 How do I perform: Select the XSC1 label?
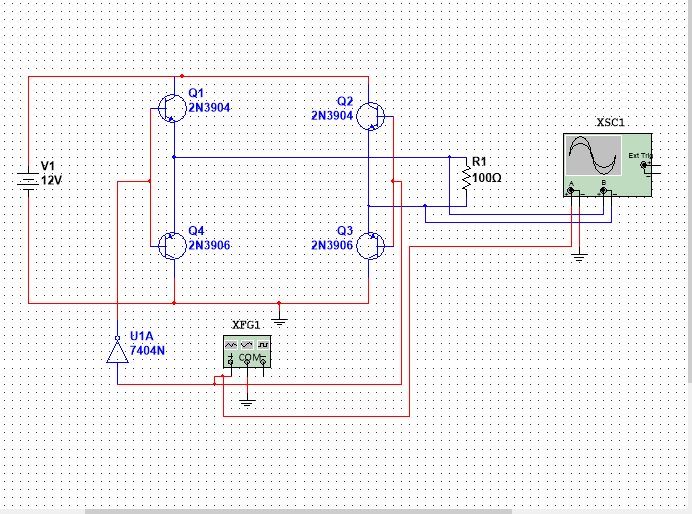[x=611, y=122]
